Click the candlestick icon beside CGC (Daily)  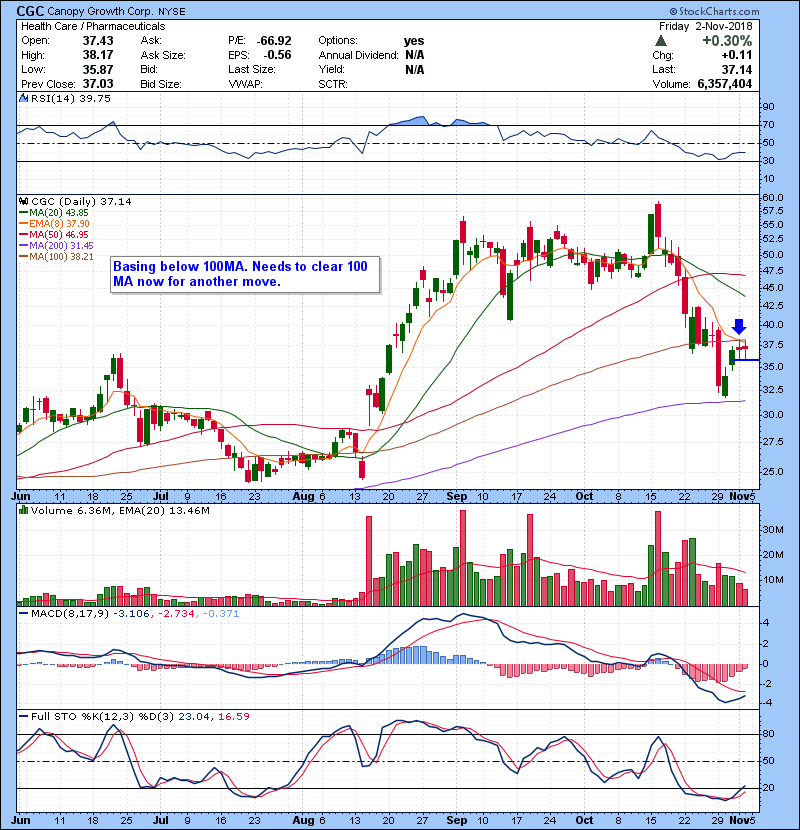(x=23, y=201)
